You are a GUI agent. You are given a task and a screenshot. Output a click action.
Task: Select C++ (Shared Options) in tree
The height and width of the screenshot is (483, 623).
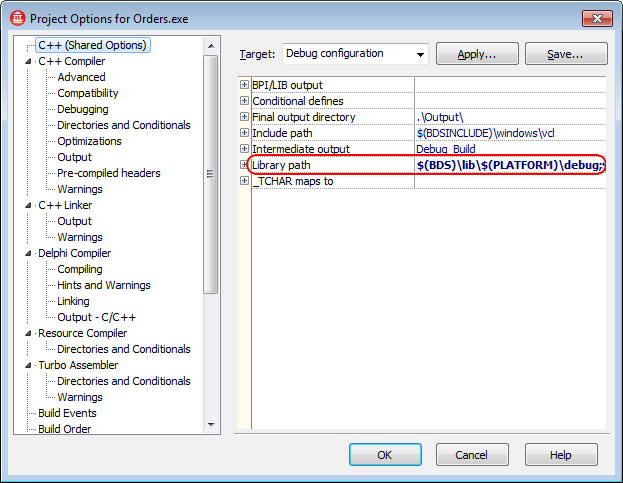point(93,45)
